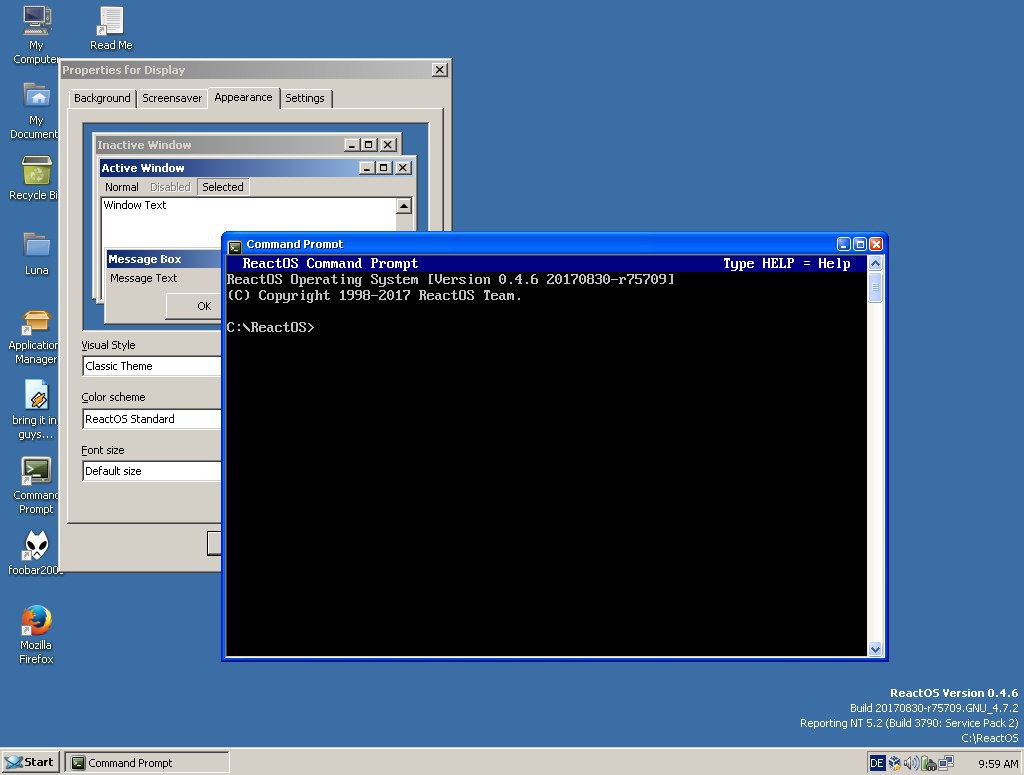Click the taskbar clock showing 9:59 AM

click(x=997, y=763)
